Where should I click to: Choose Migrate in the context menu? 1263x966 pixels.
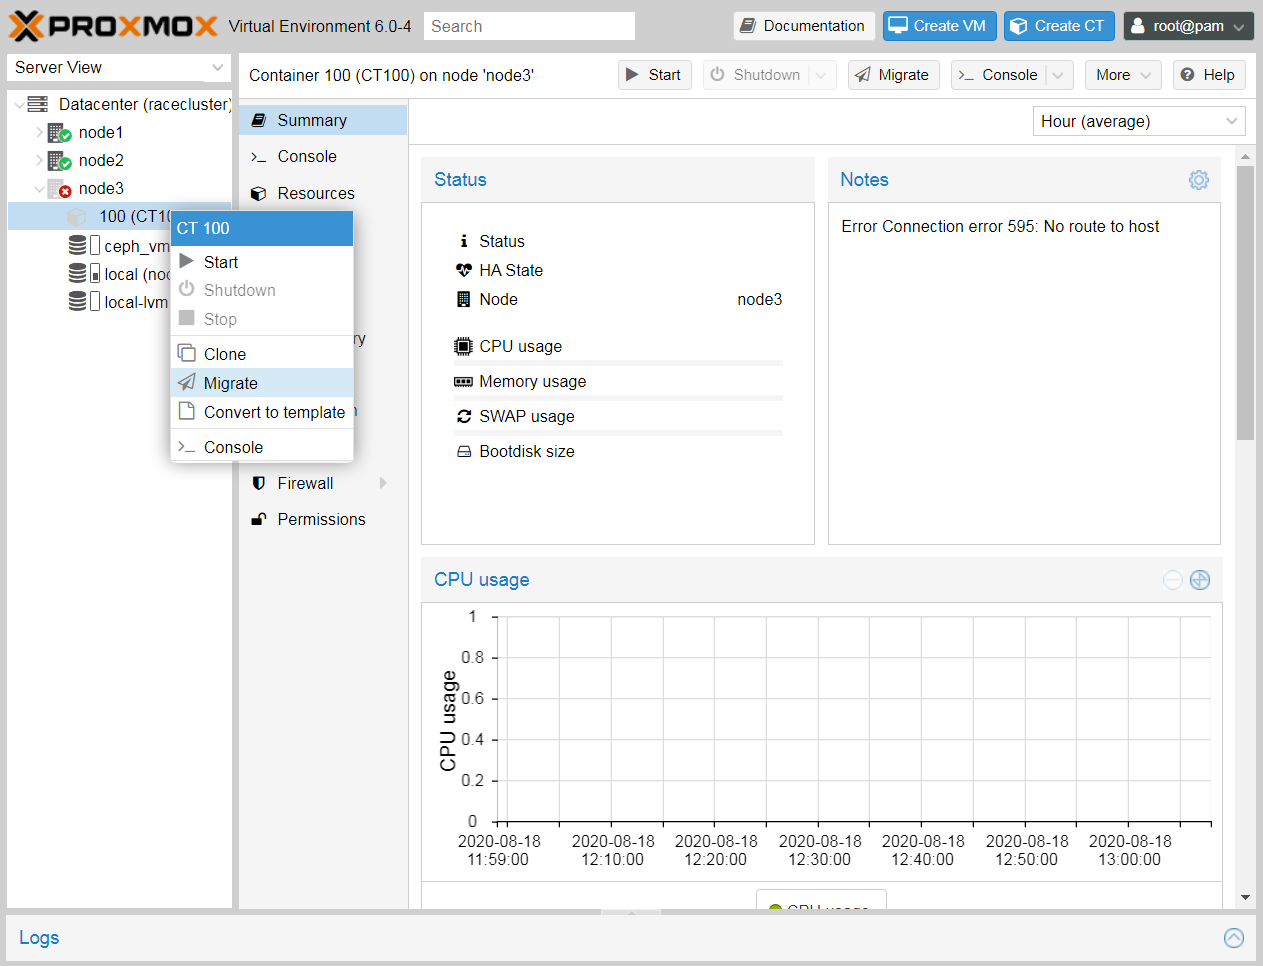coord(262,383)
